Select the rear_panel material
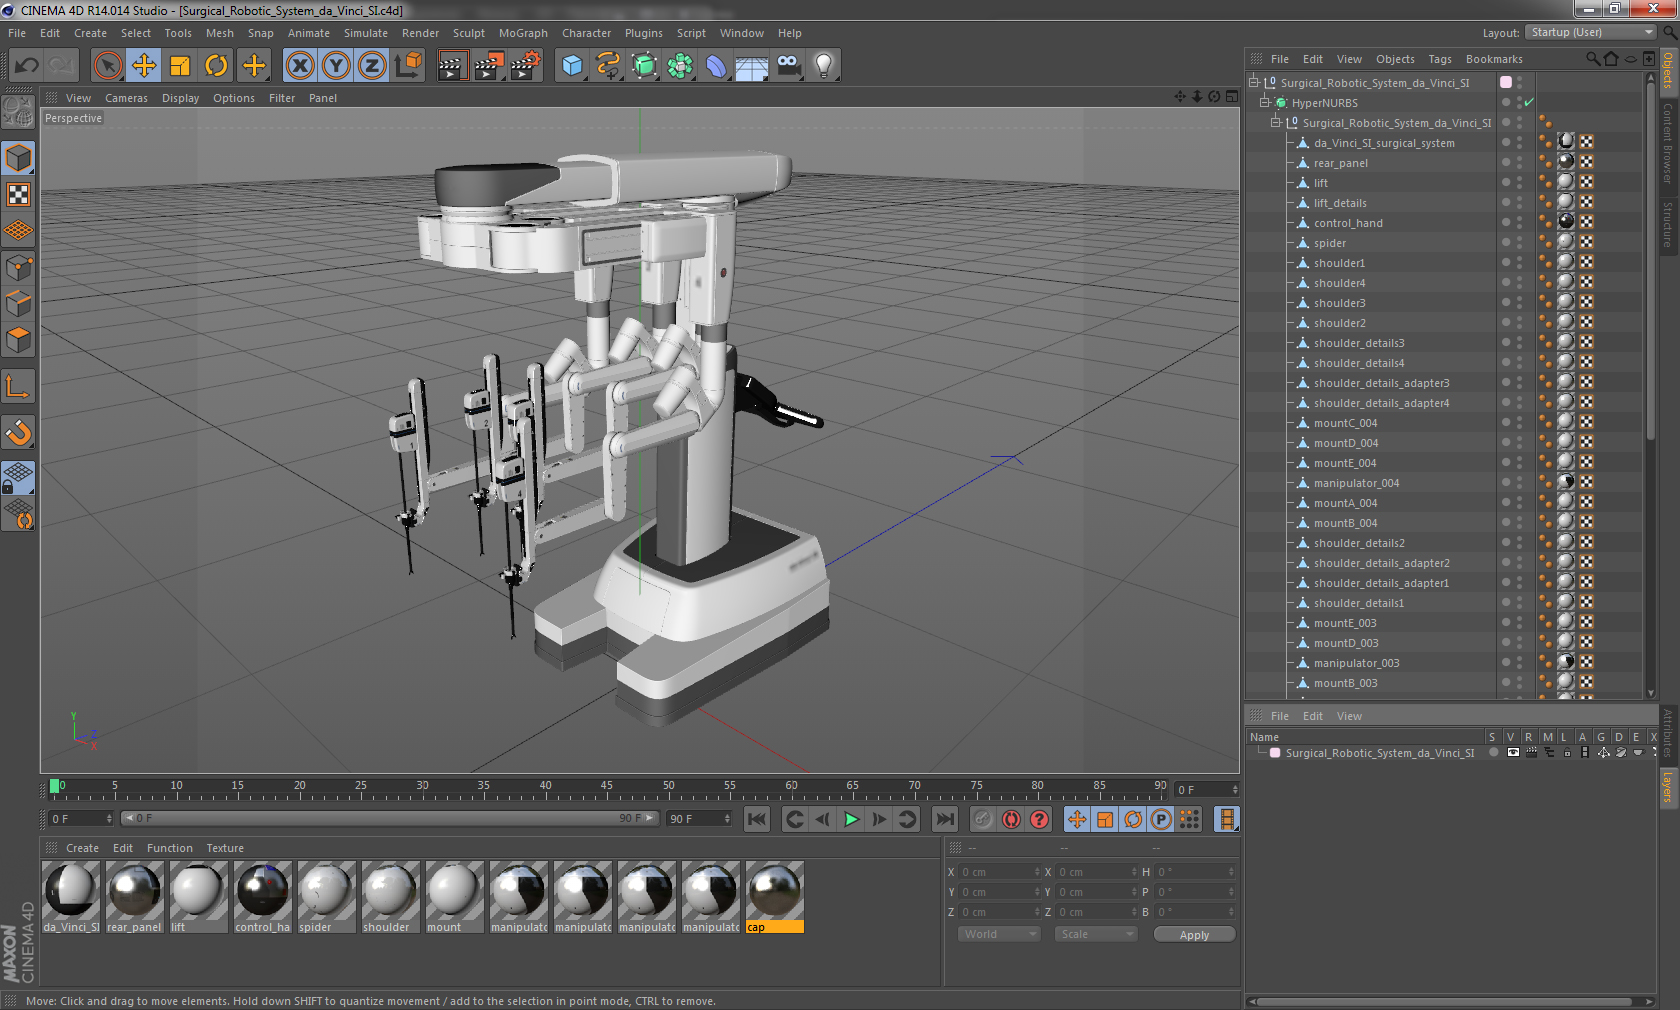This screenshot has height=1010, width=1680. [x=134, y=897]
